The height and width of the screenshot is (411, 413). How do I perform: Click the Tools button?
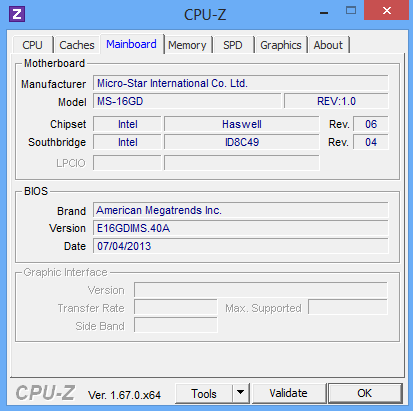(x=204, y=394)
